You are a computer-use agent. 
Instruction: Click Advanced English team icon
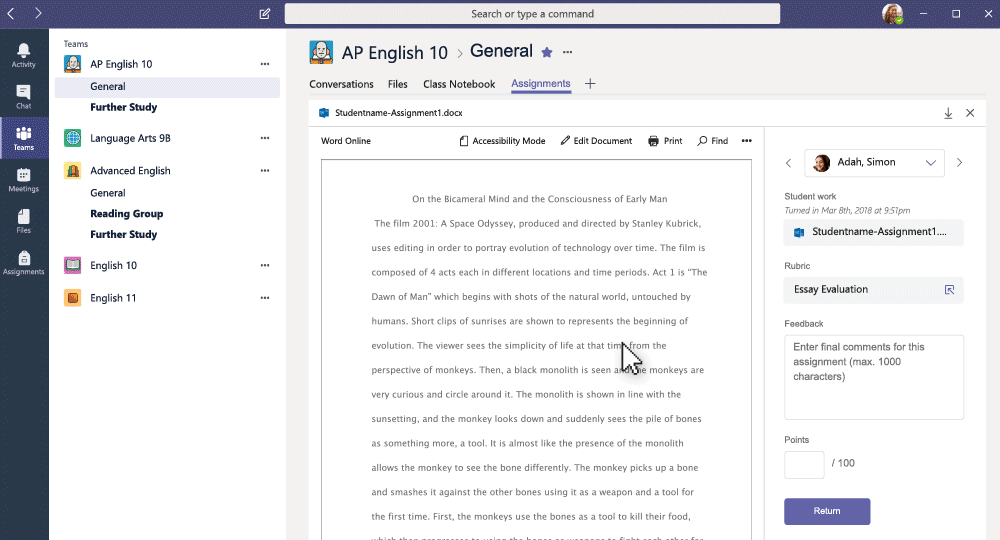(73, 170)
